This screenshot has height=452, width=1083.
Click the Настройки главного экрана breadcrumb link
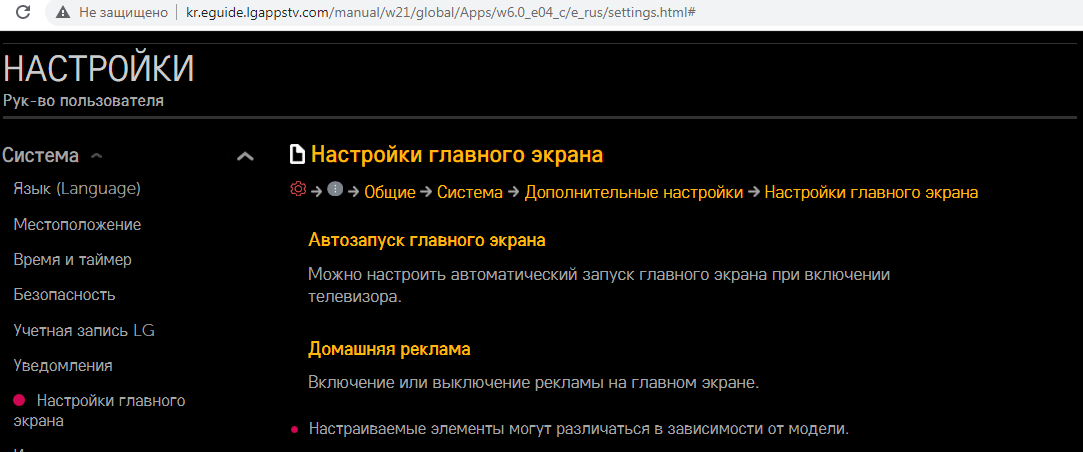click(x=872, y=193)
